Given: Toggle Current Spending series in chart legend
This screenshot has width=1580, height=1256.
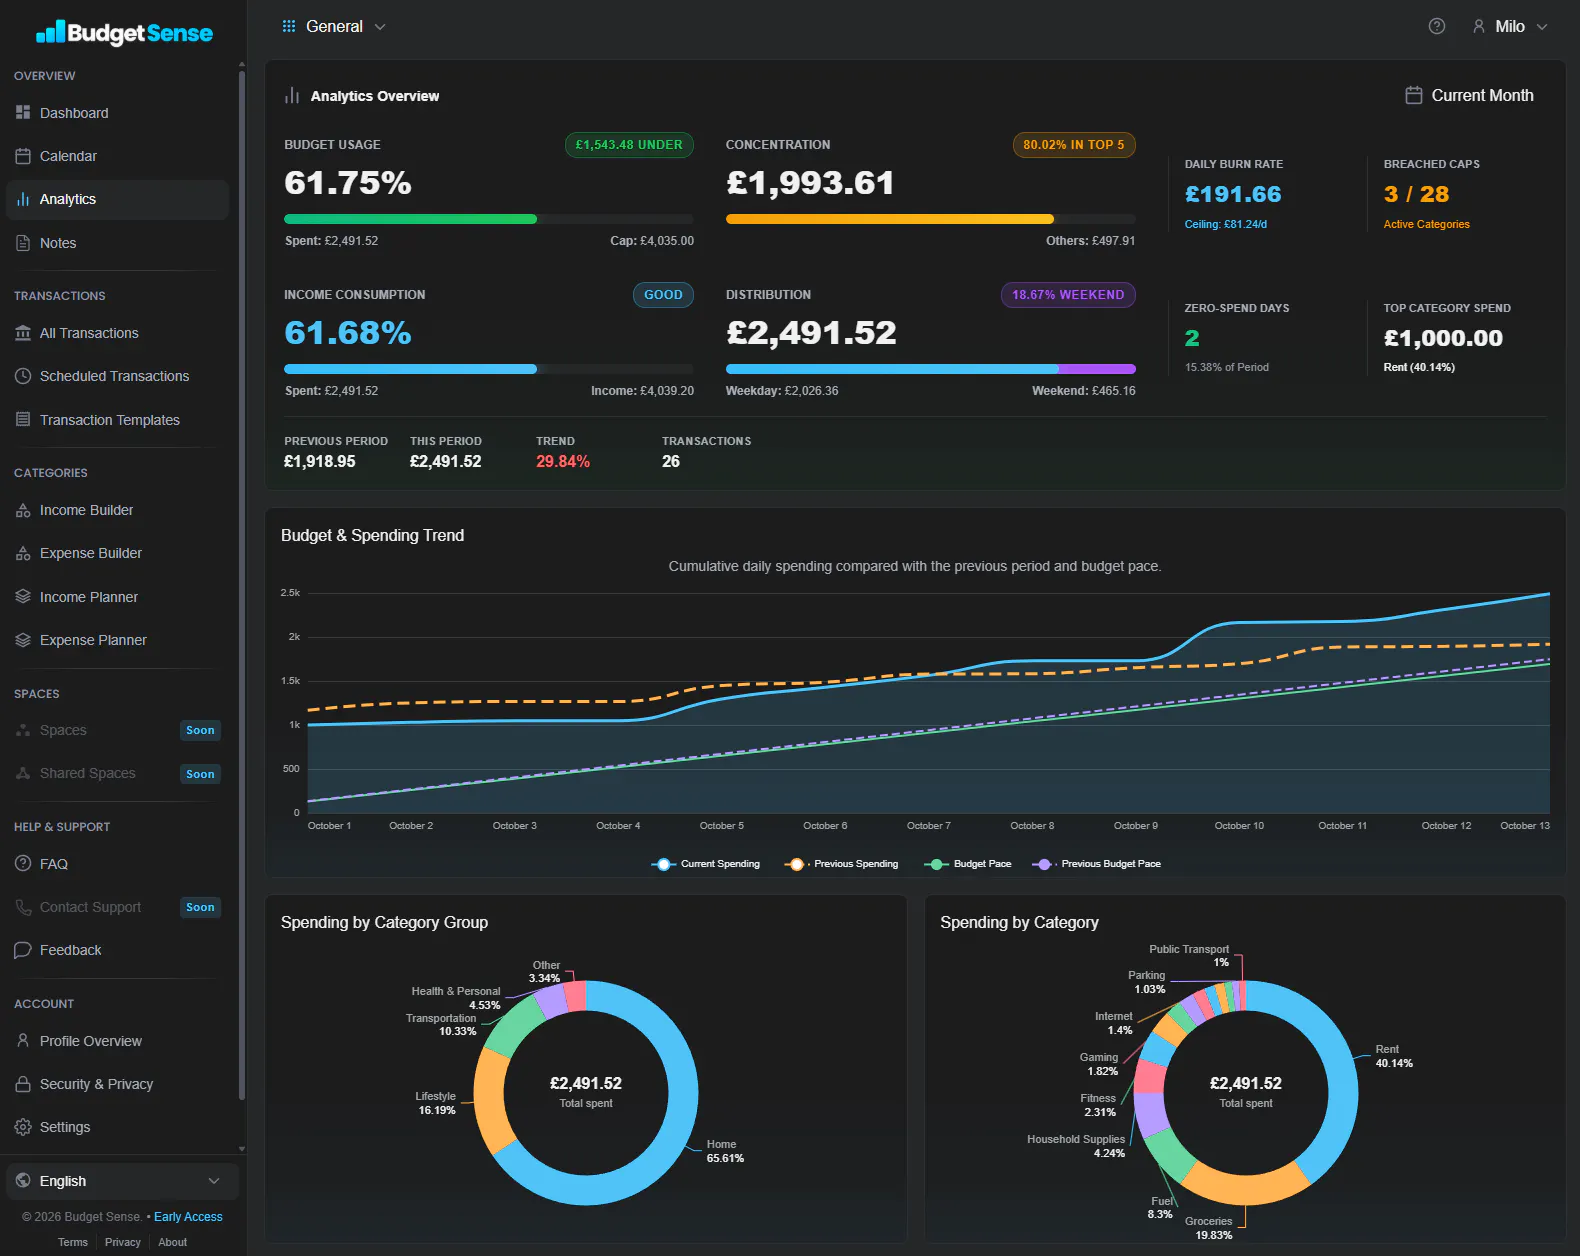Looking at the screenshot, I should pyautogui.click(x=706, y=864).
